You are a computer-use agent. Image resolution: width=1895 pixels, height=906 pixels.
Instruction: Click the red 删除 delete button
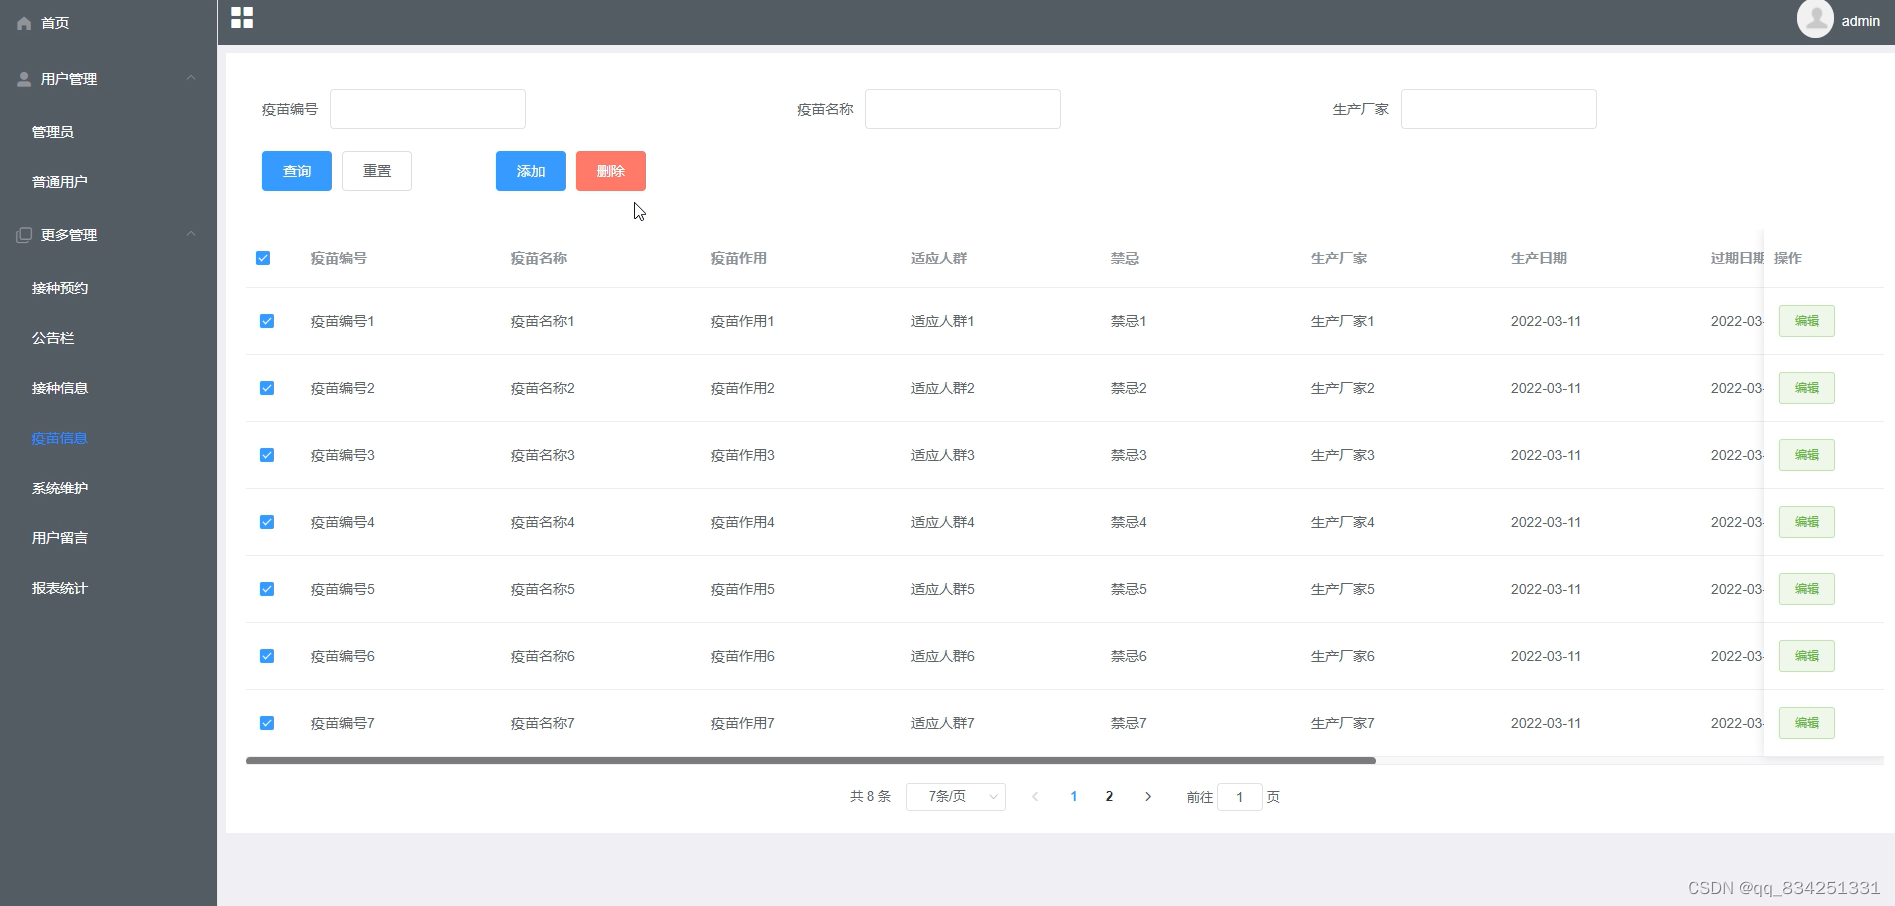pos(611,171)
